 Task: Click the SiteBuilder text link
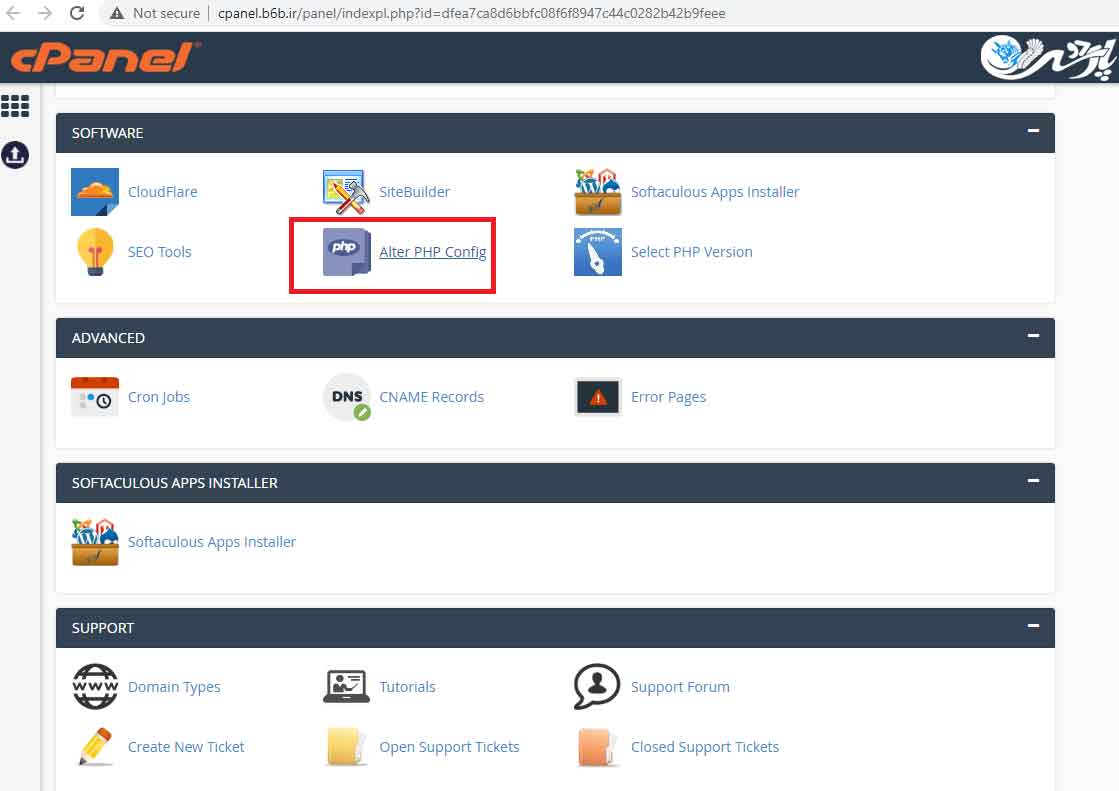tap(415, 192)
